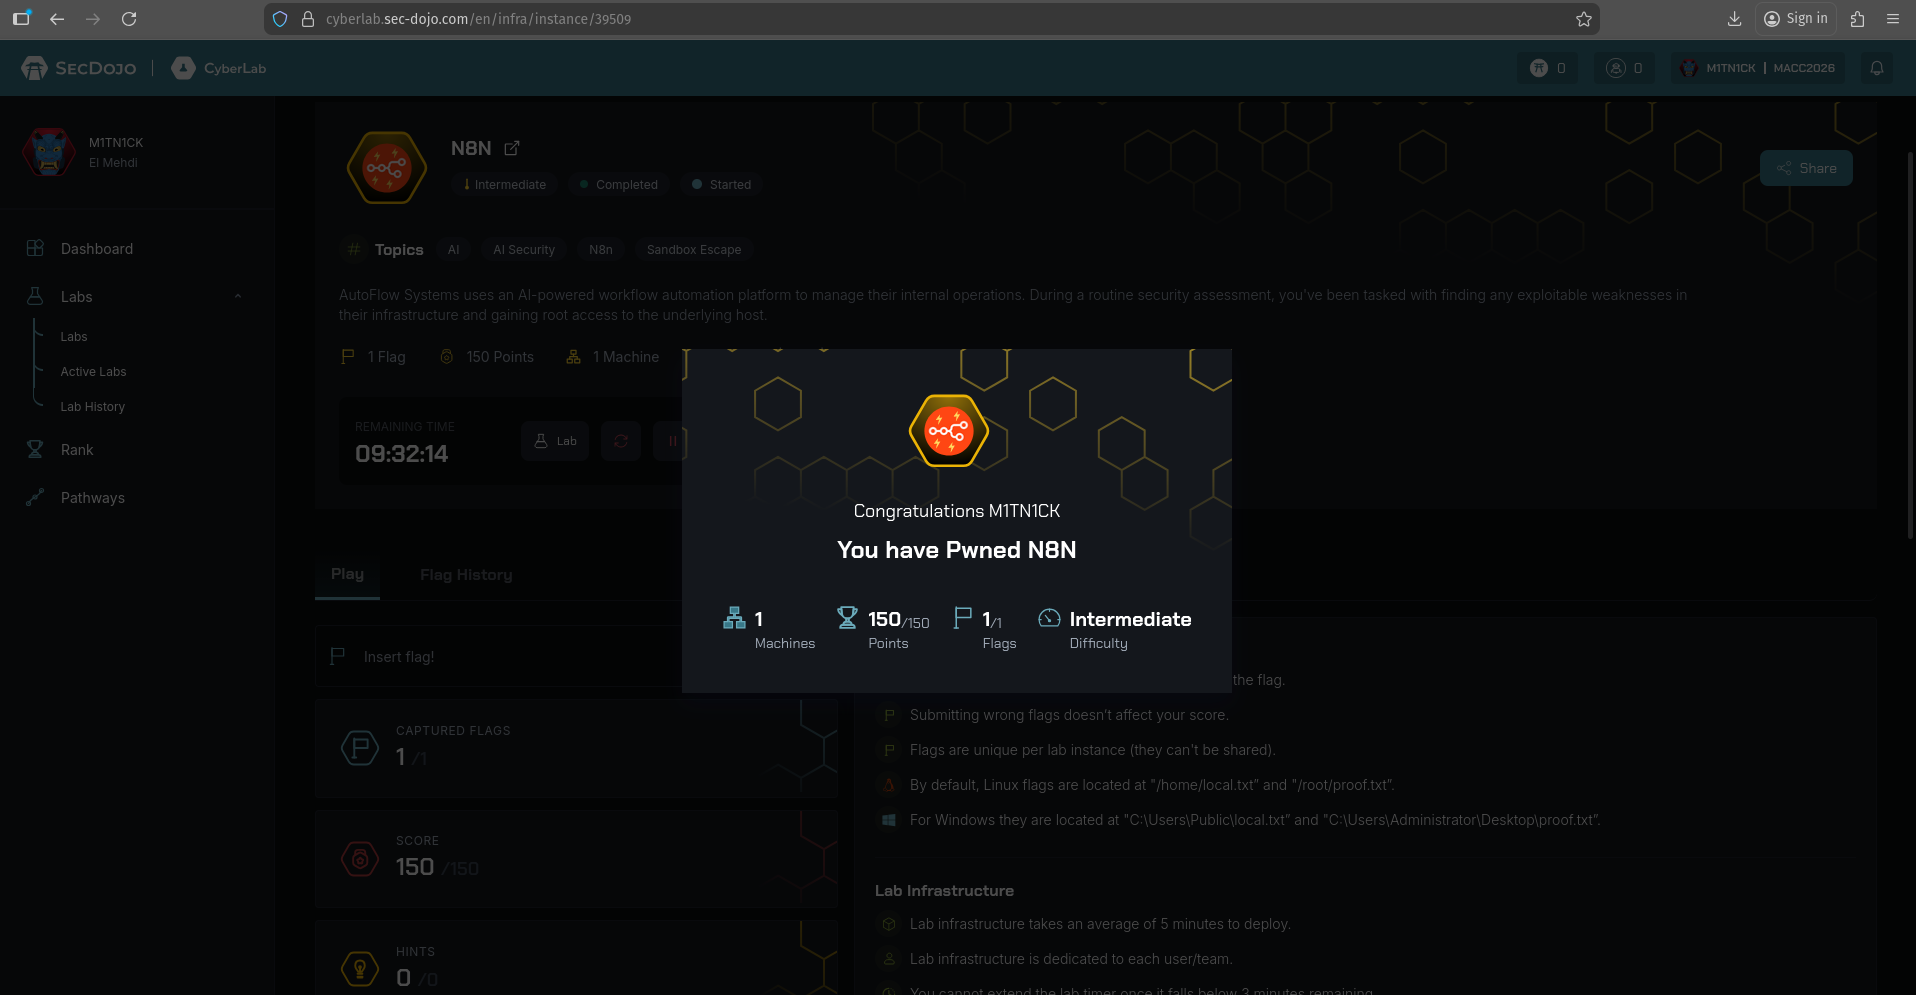The height and width of the screenshot is (995, 1916).
Task: Open browser downloads panel
Action: (1735, 19)
